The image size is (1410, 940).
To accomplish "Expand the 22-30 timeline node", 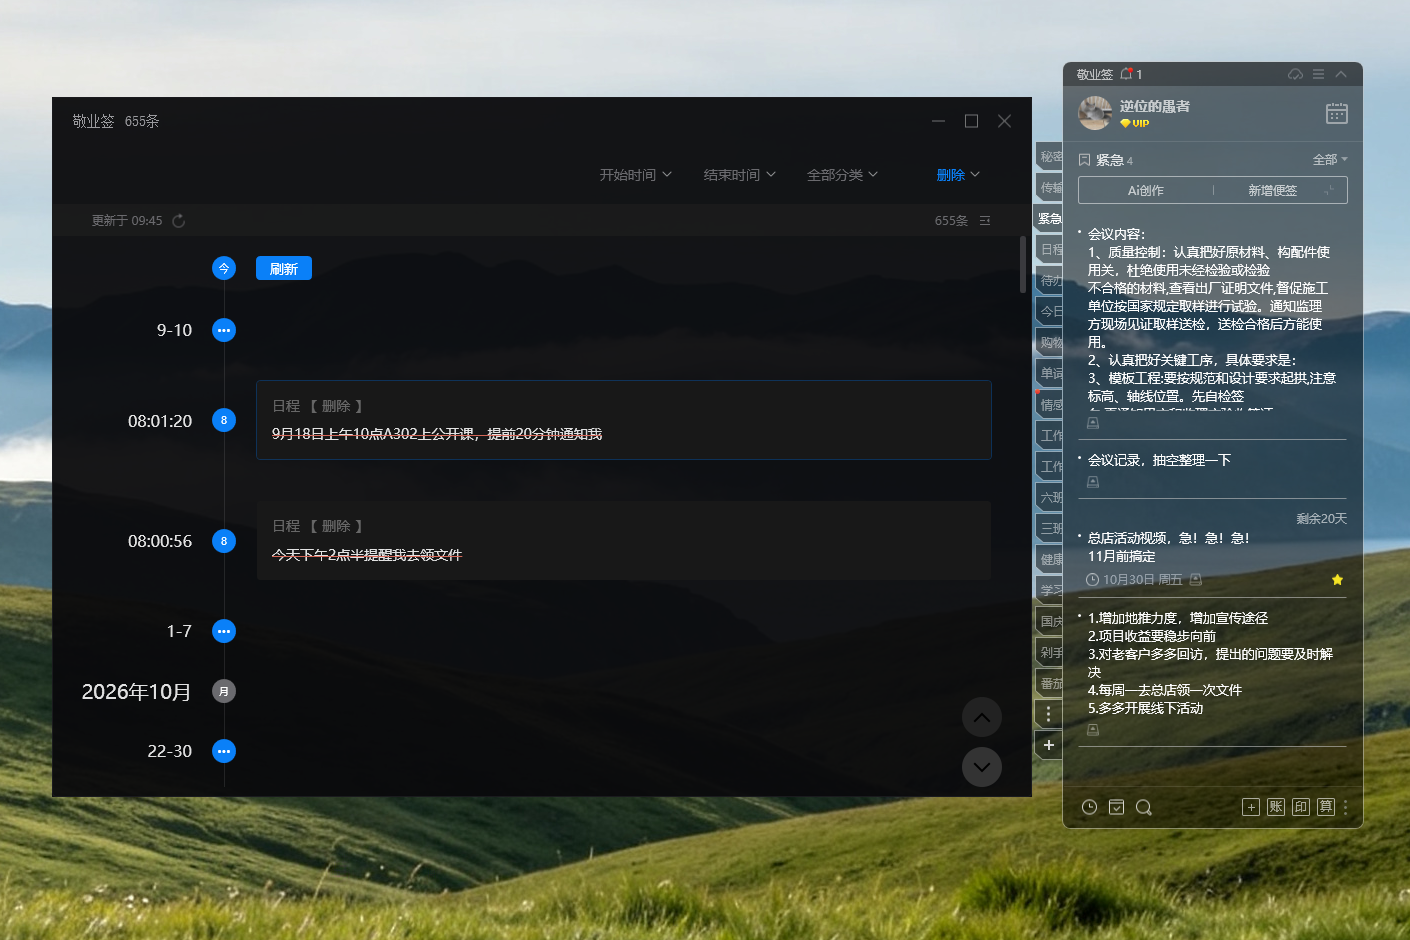I will pyautogui.click(x=224, y=751).
